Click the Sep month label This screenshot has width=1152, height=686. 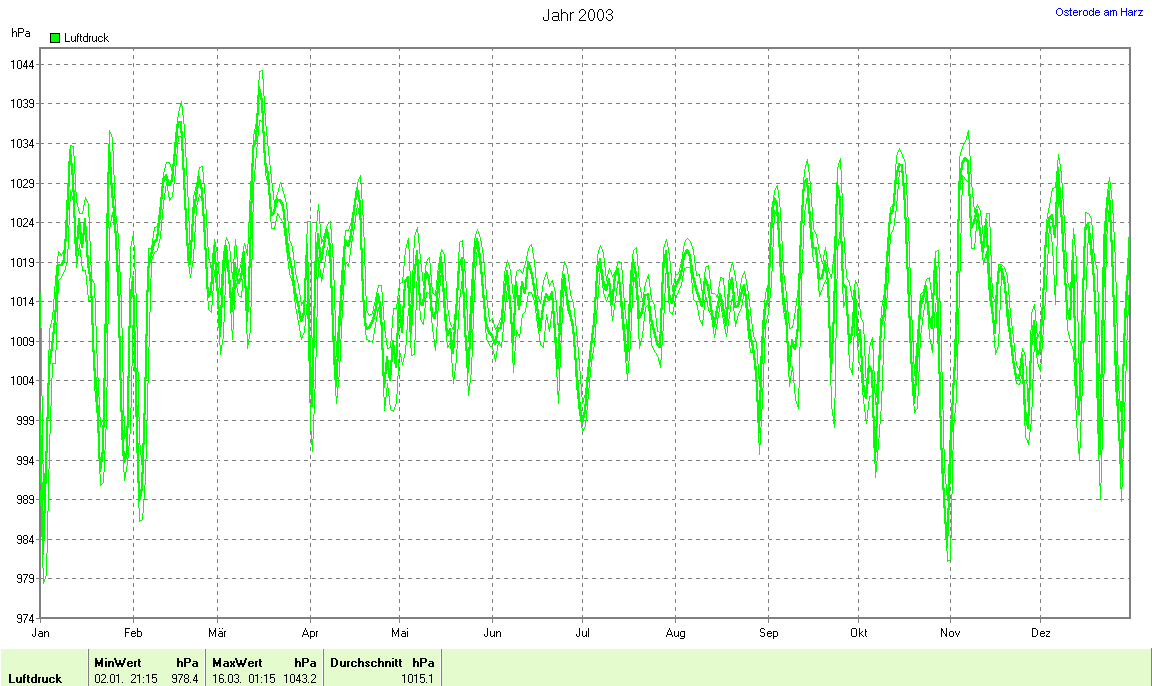point(768,633)
